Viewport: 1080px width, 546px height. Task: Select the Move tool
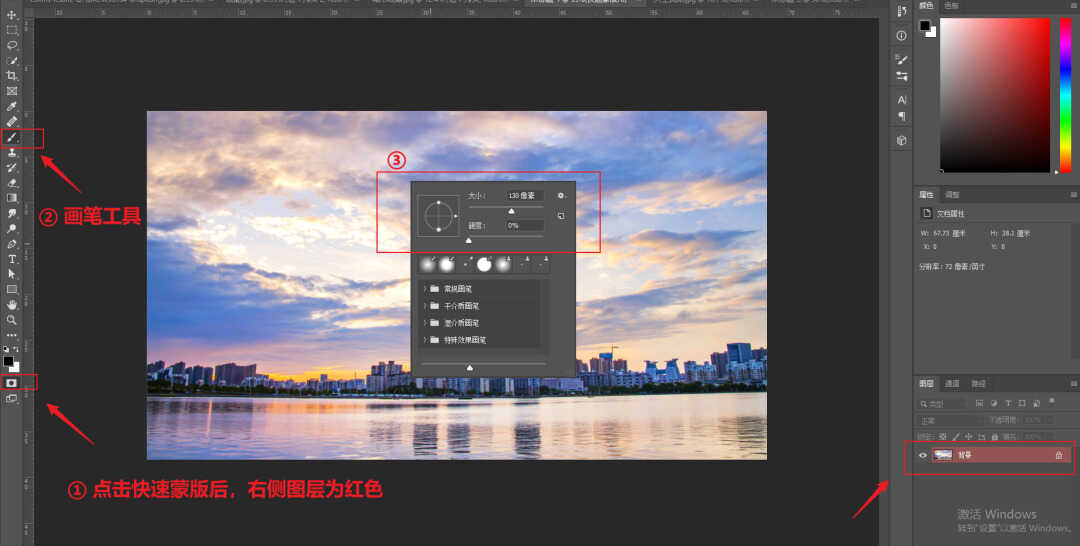pyautogui.click(x=12, y=15)
